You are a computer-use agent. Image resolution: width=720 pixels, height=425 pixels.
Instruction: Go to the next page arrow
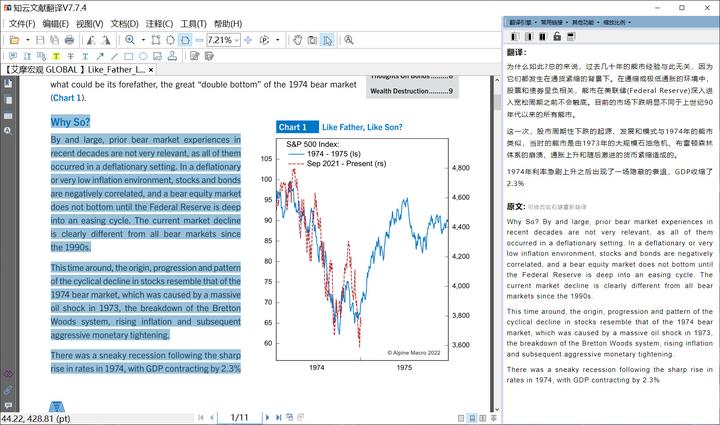265,416
